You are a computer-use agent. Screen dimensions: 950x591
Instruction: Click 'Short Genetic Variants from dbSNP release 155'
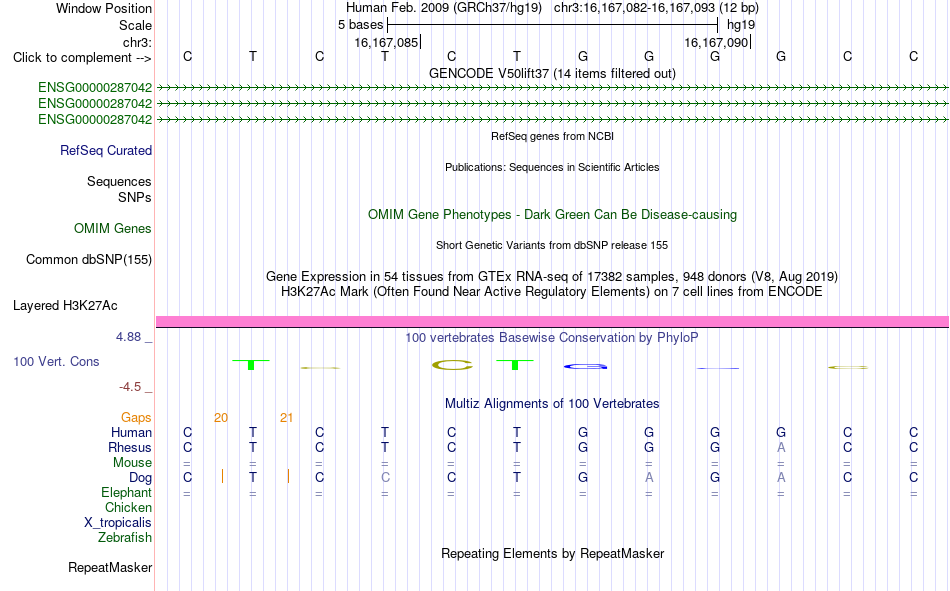click(x=552, y=245)
